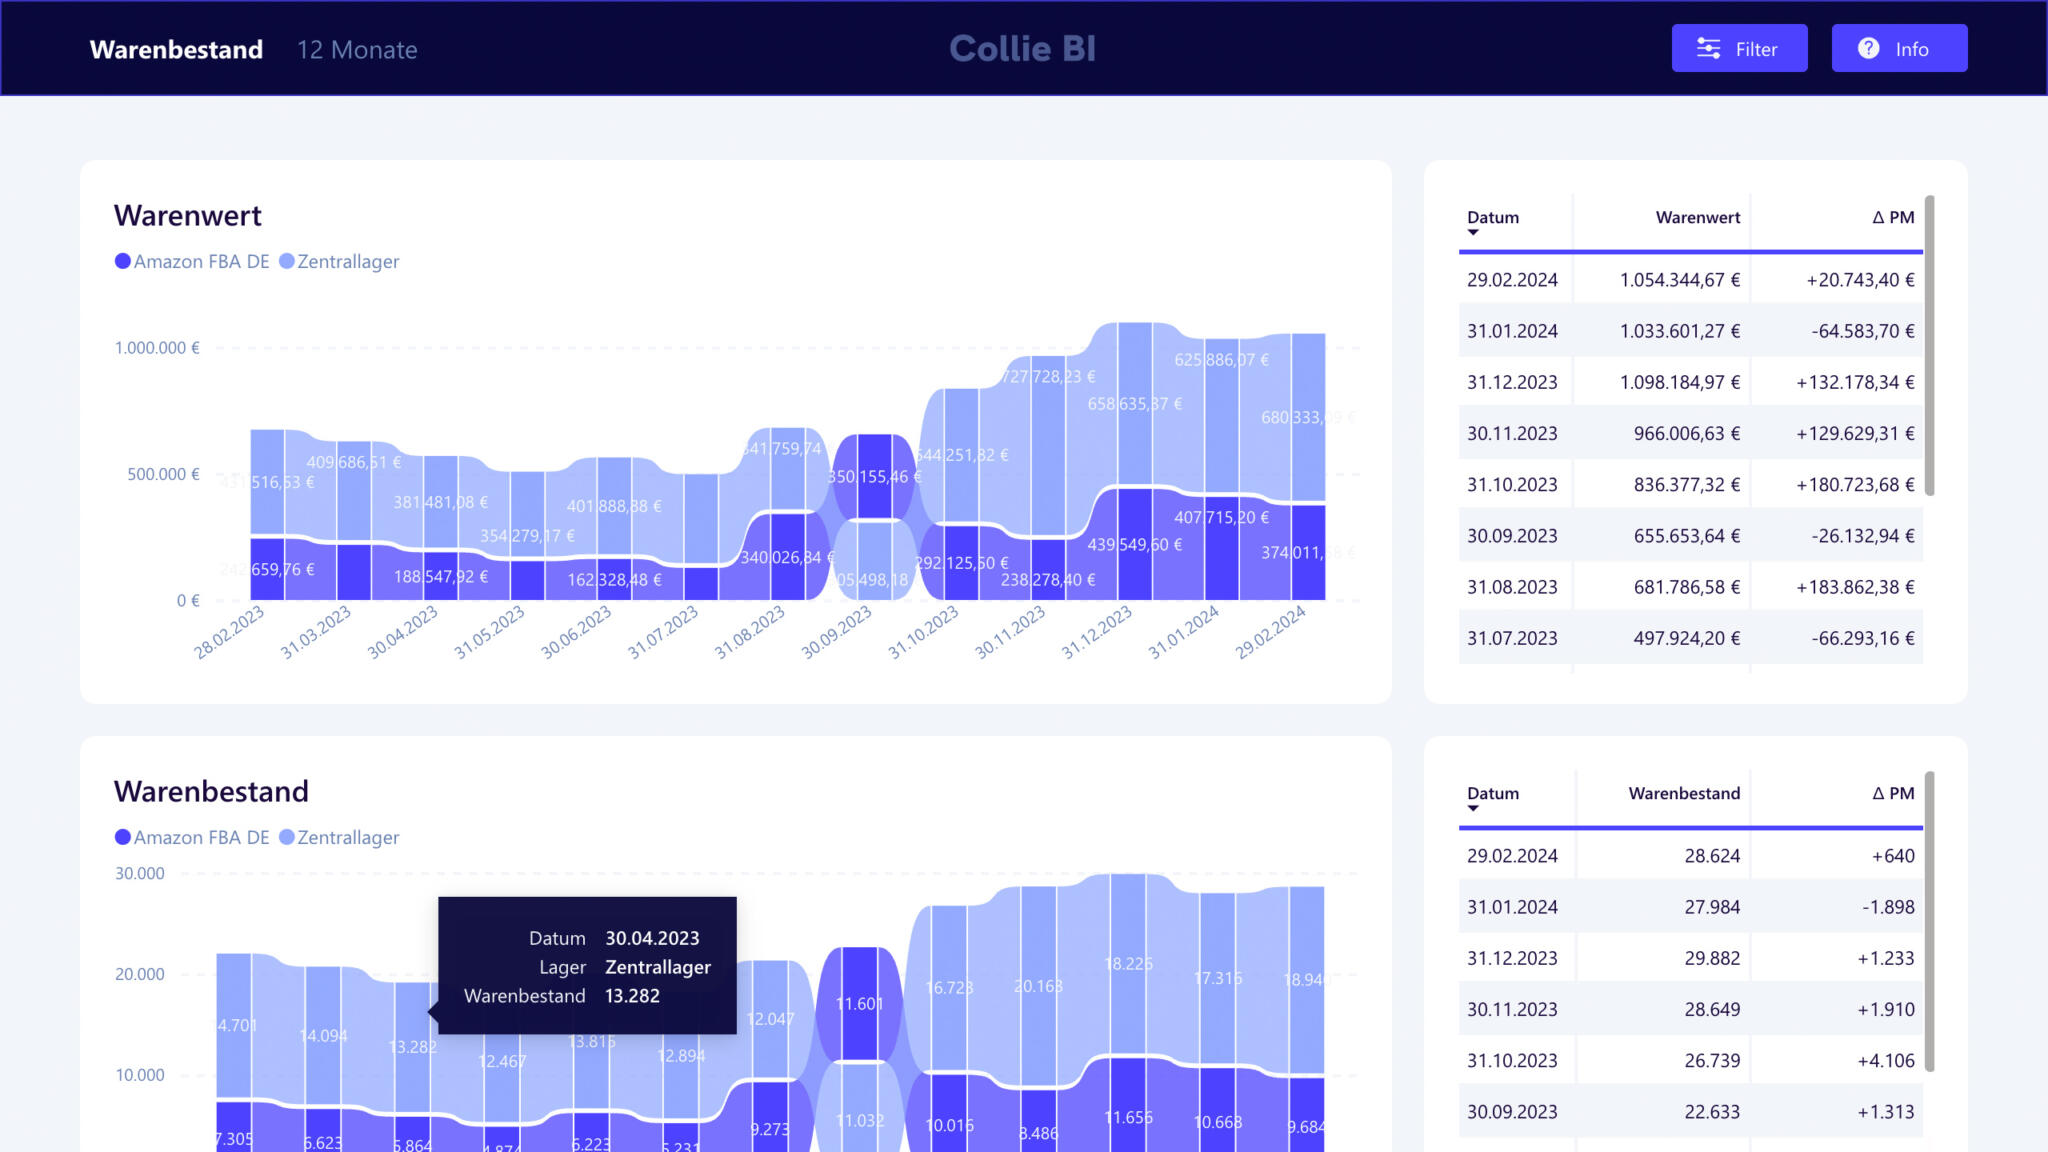Viewport: 2048px width, 1152px height.
Task: Click the +20.743,40 € delta value
Action: [x=1860, y=280]
